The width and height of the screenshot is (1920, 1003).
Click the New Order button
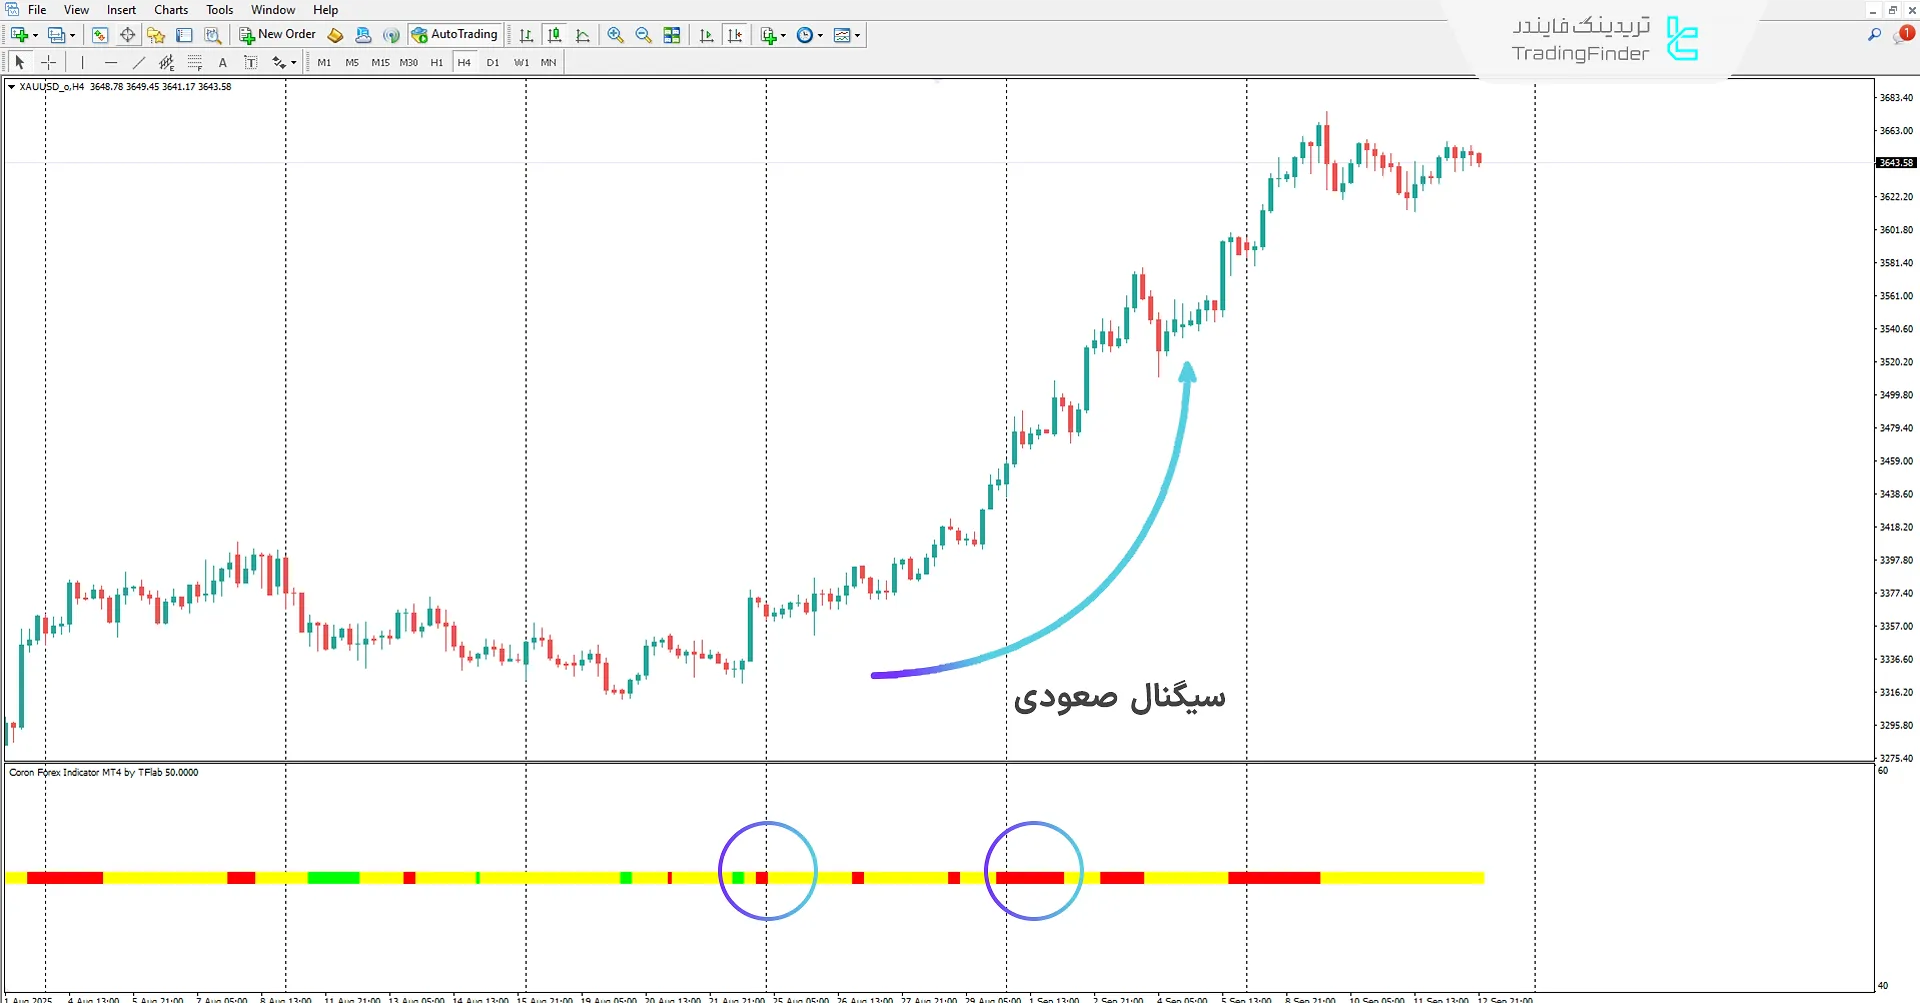tap(277, 33)
